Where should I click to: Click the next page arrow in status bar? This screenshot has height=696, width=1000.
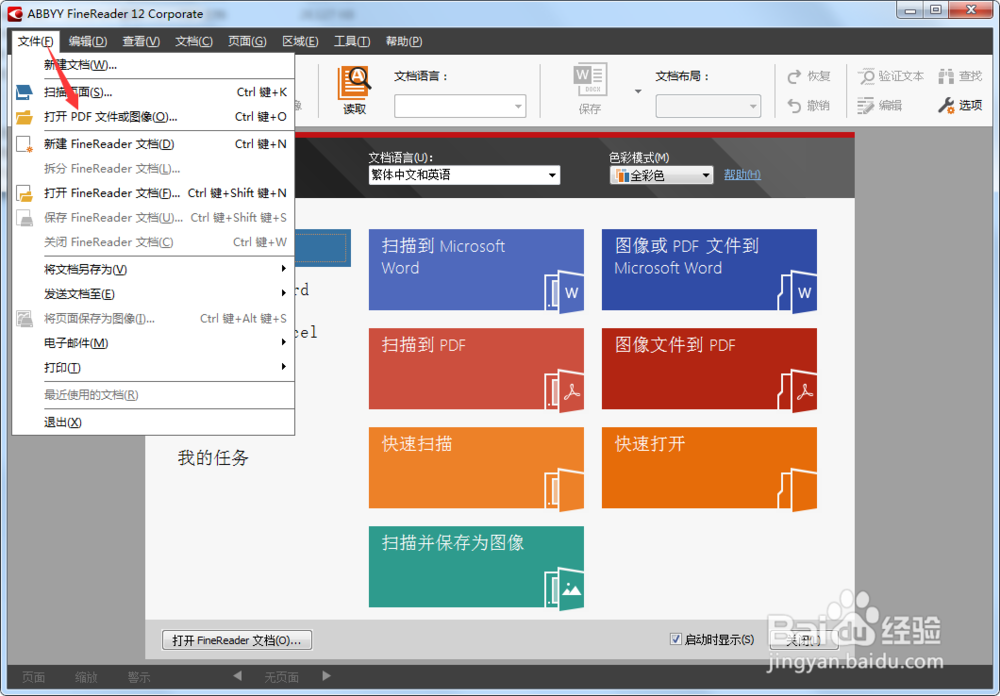click(x=327, y=676)
